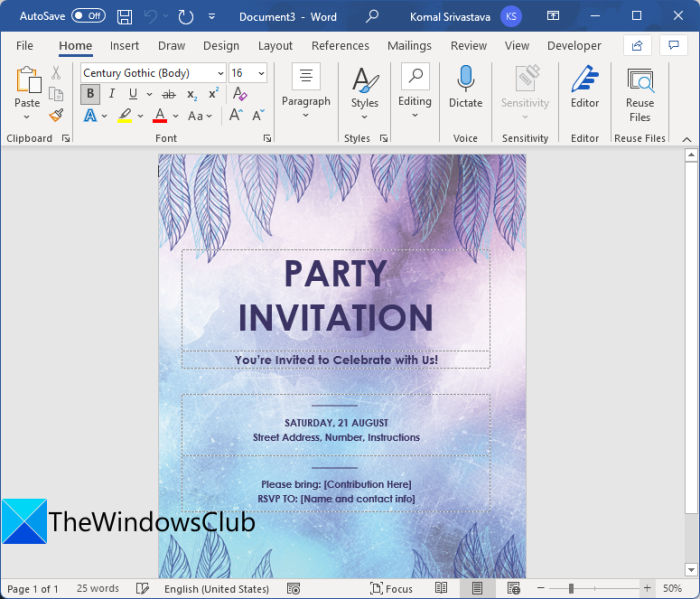Toggle Italic formatting
Image resolution: width=700 pixels, height=599 pixels.
coord(111,94)
